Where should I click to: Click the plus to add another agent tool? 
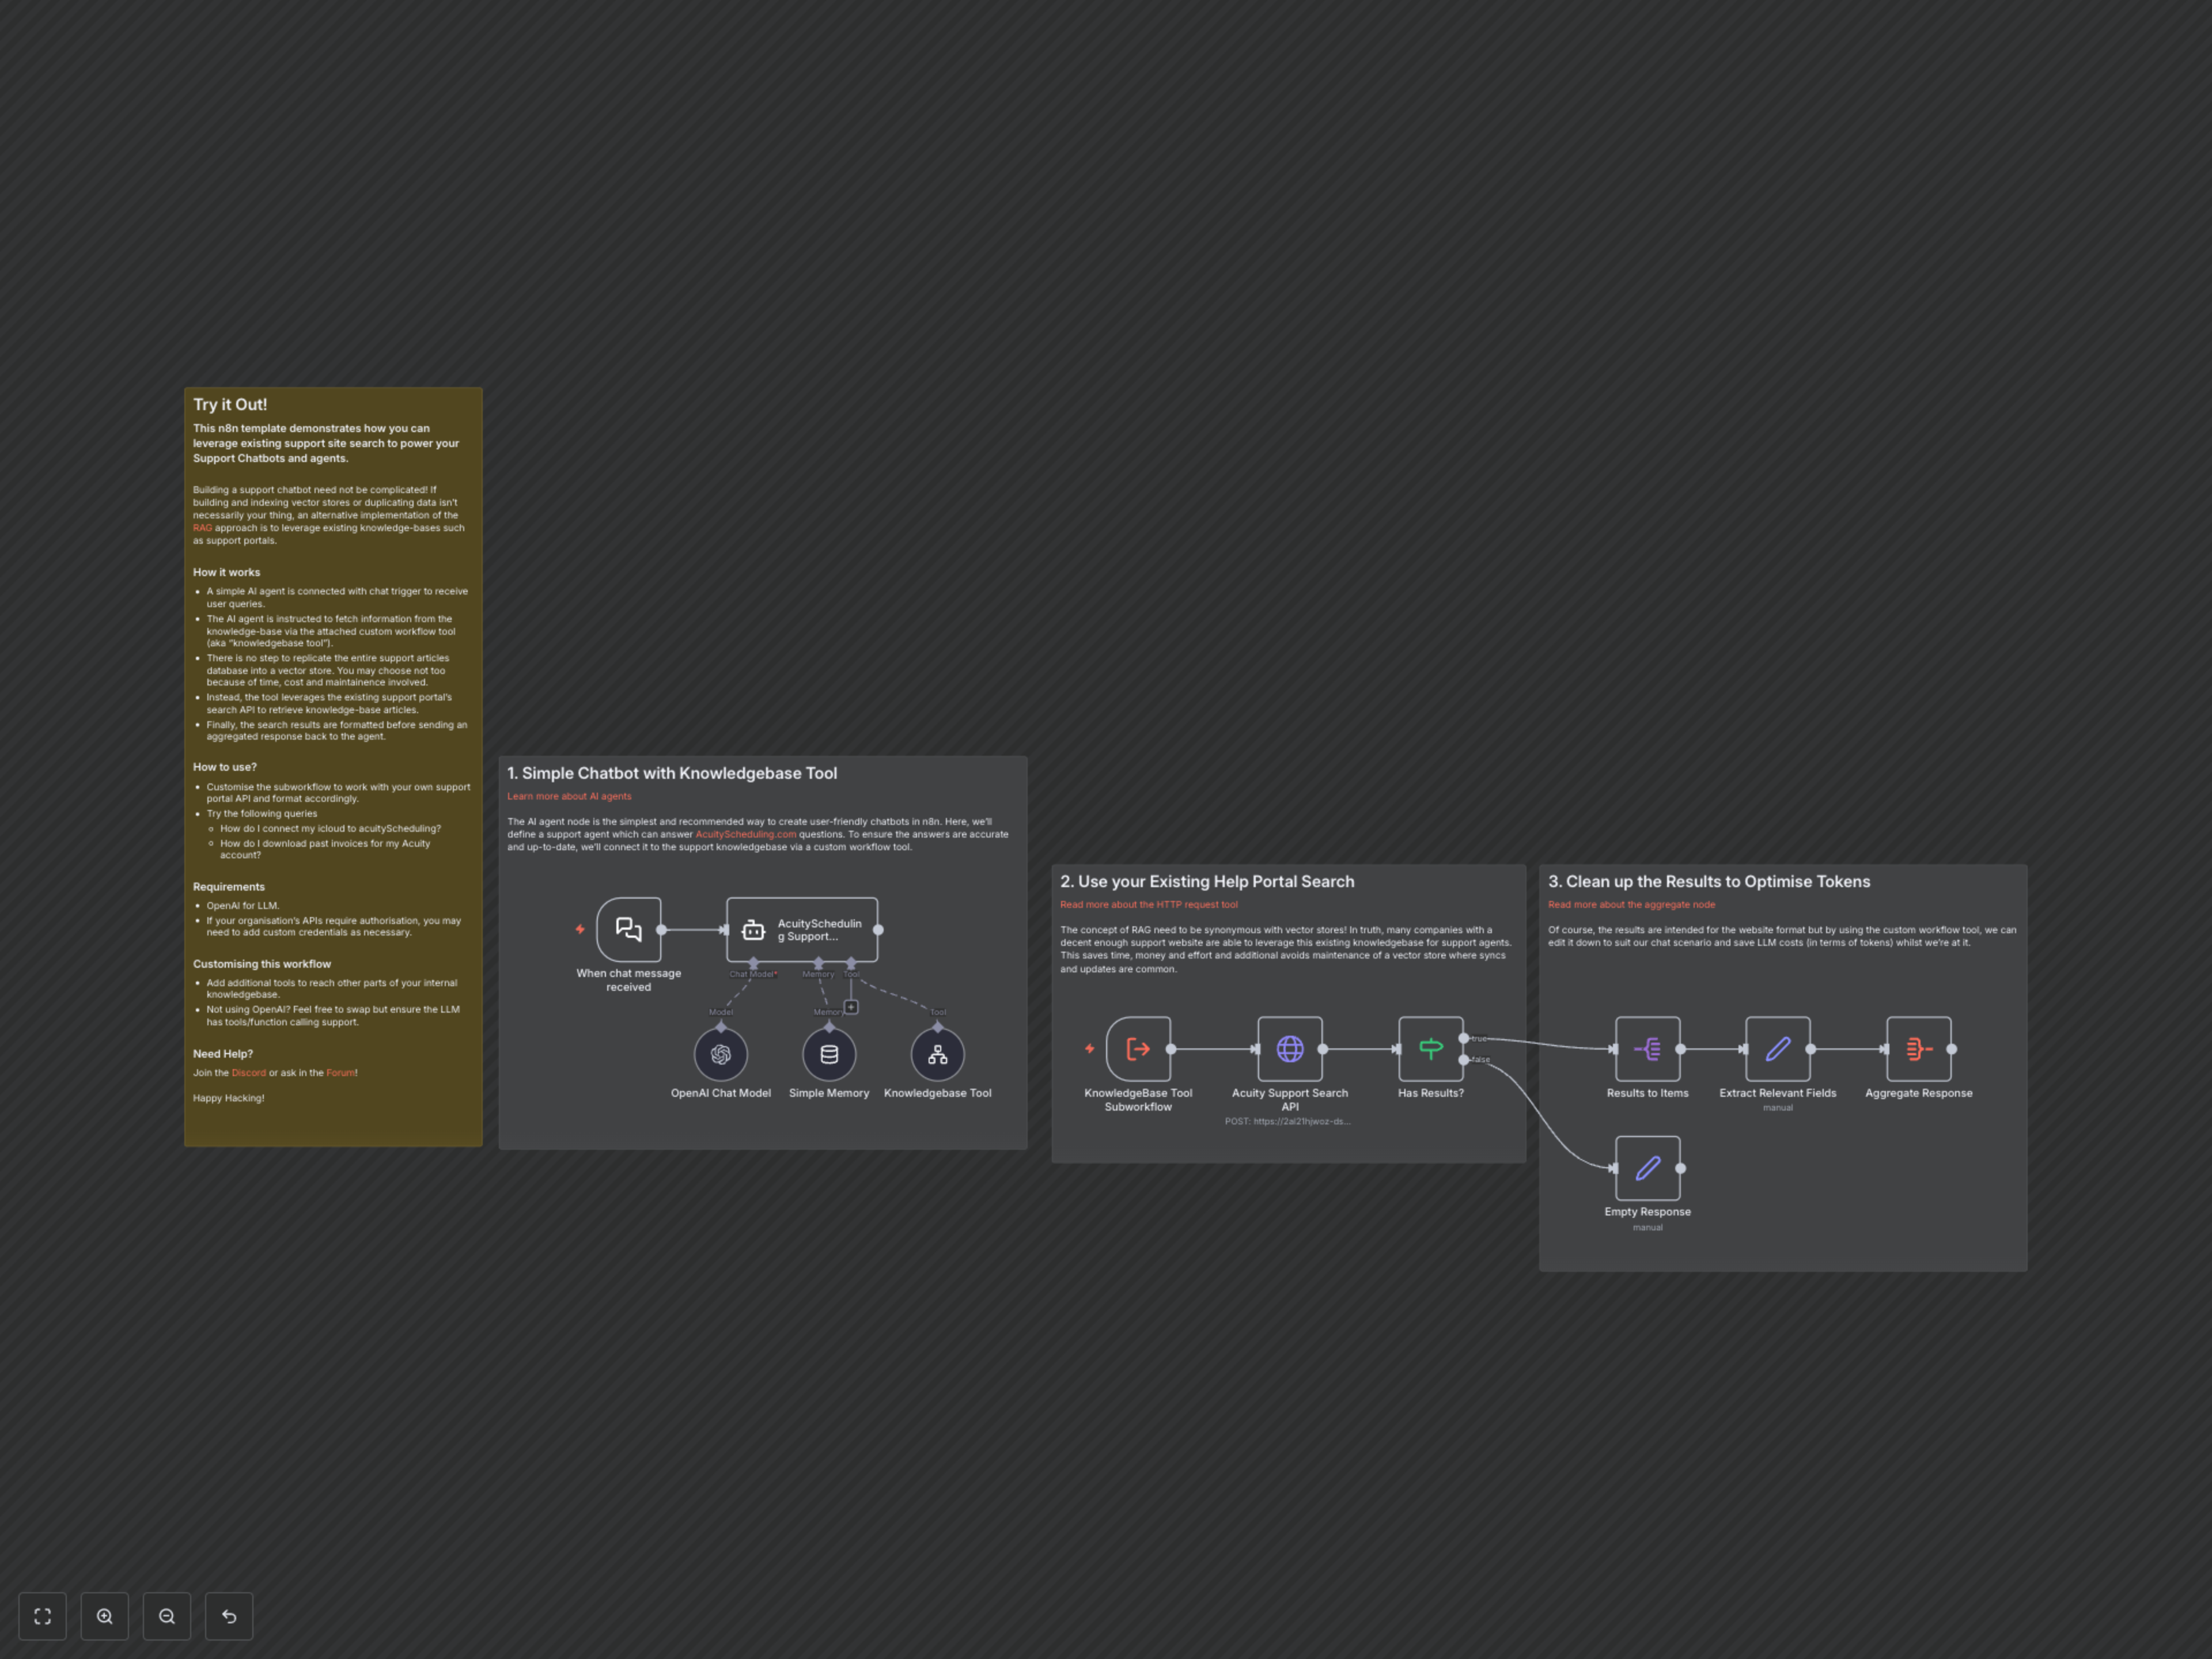pyautogui.click(x=851, y=1008)
